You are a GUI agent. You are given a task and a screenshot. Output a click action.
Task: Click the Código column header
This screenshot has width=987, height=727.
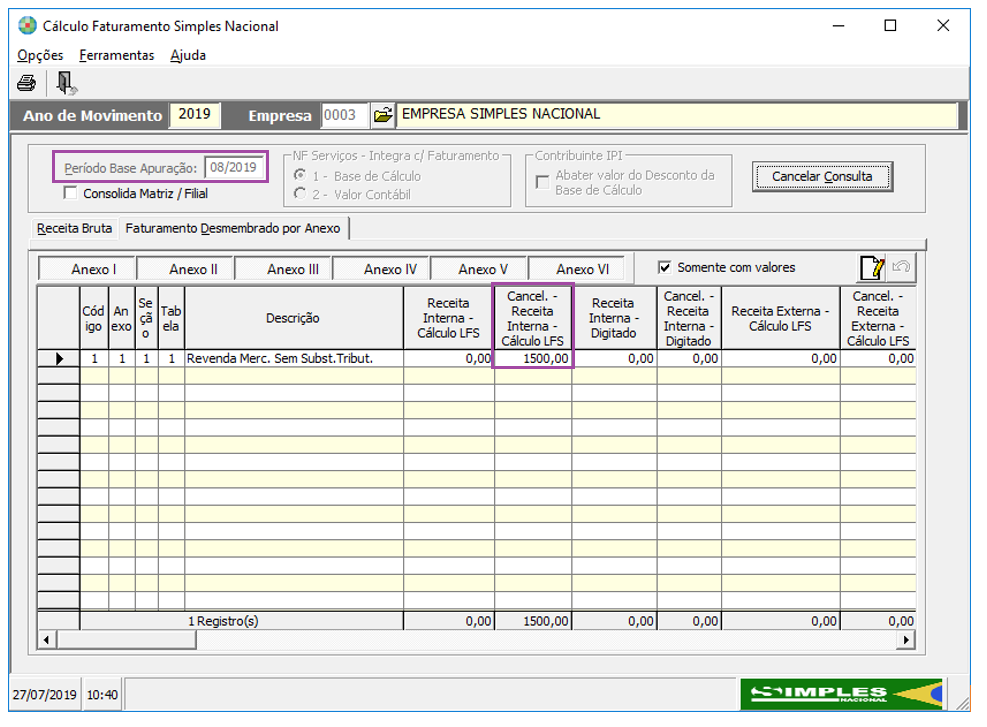point(94,318)
